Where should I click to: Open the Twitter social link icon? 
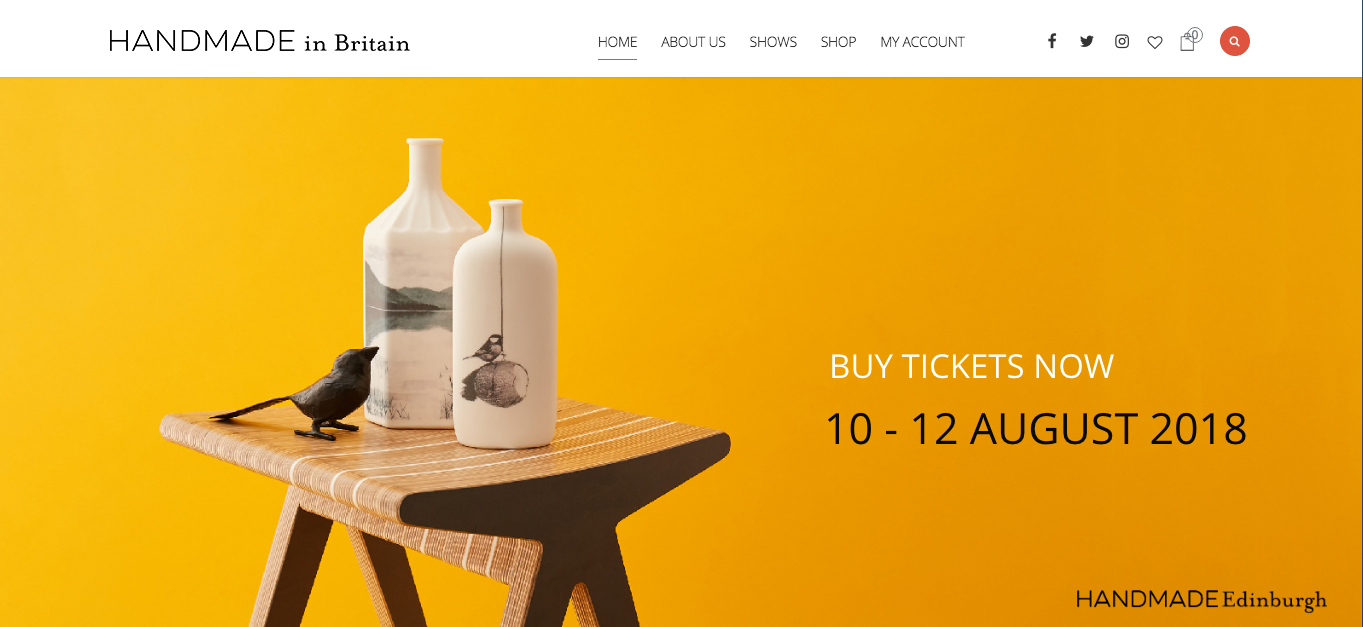point(1086,41)
